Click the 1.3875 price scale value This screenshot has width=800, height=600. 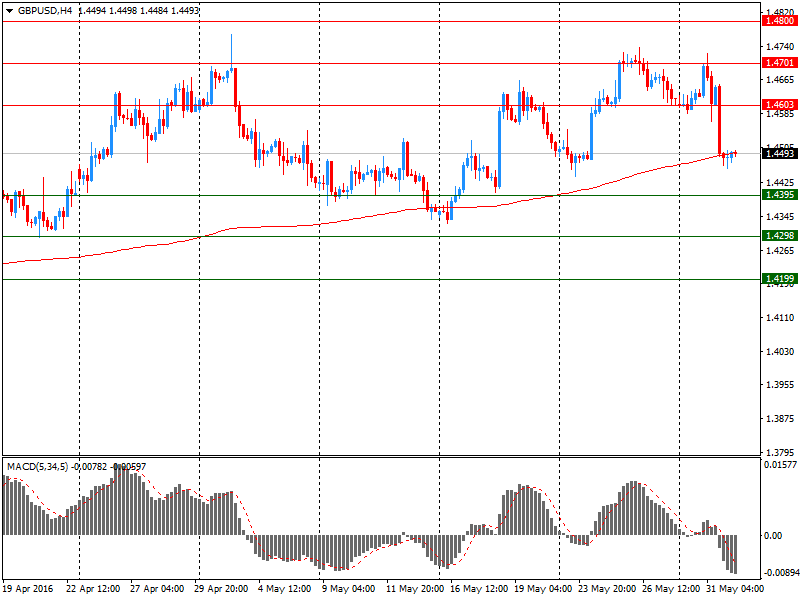781,419
